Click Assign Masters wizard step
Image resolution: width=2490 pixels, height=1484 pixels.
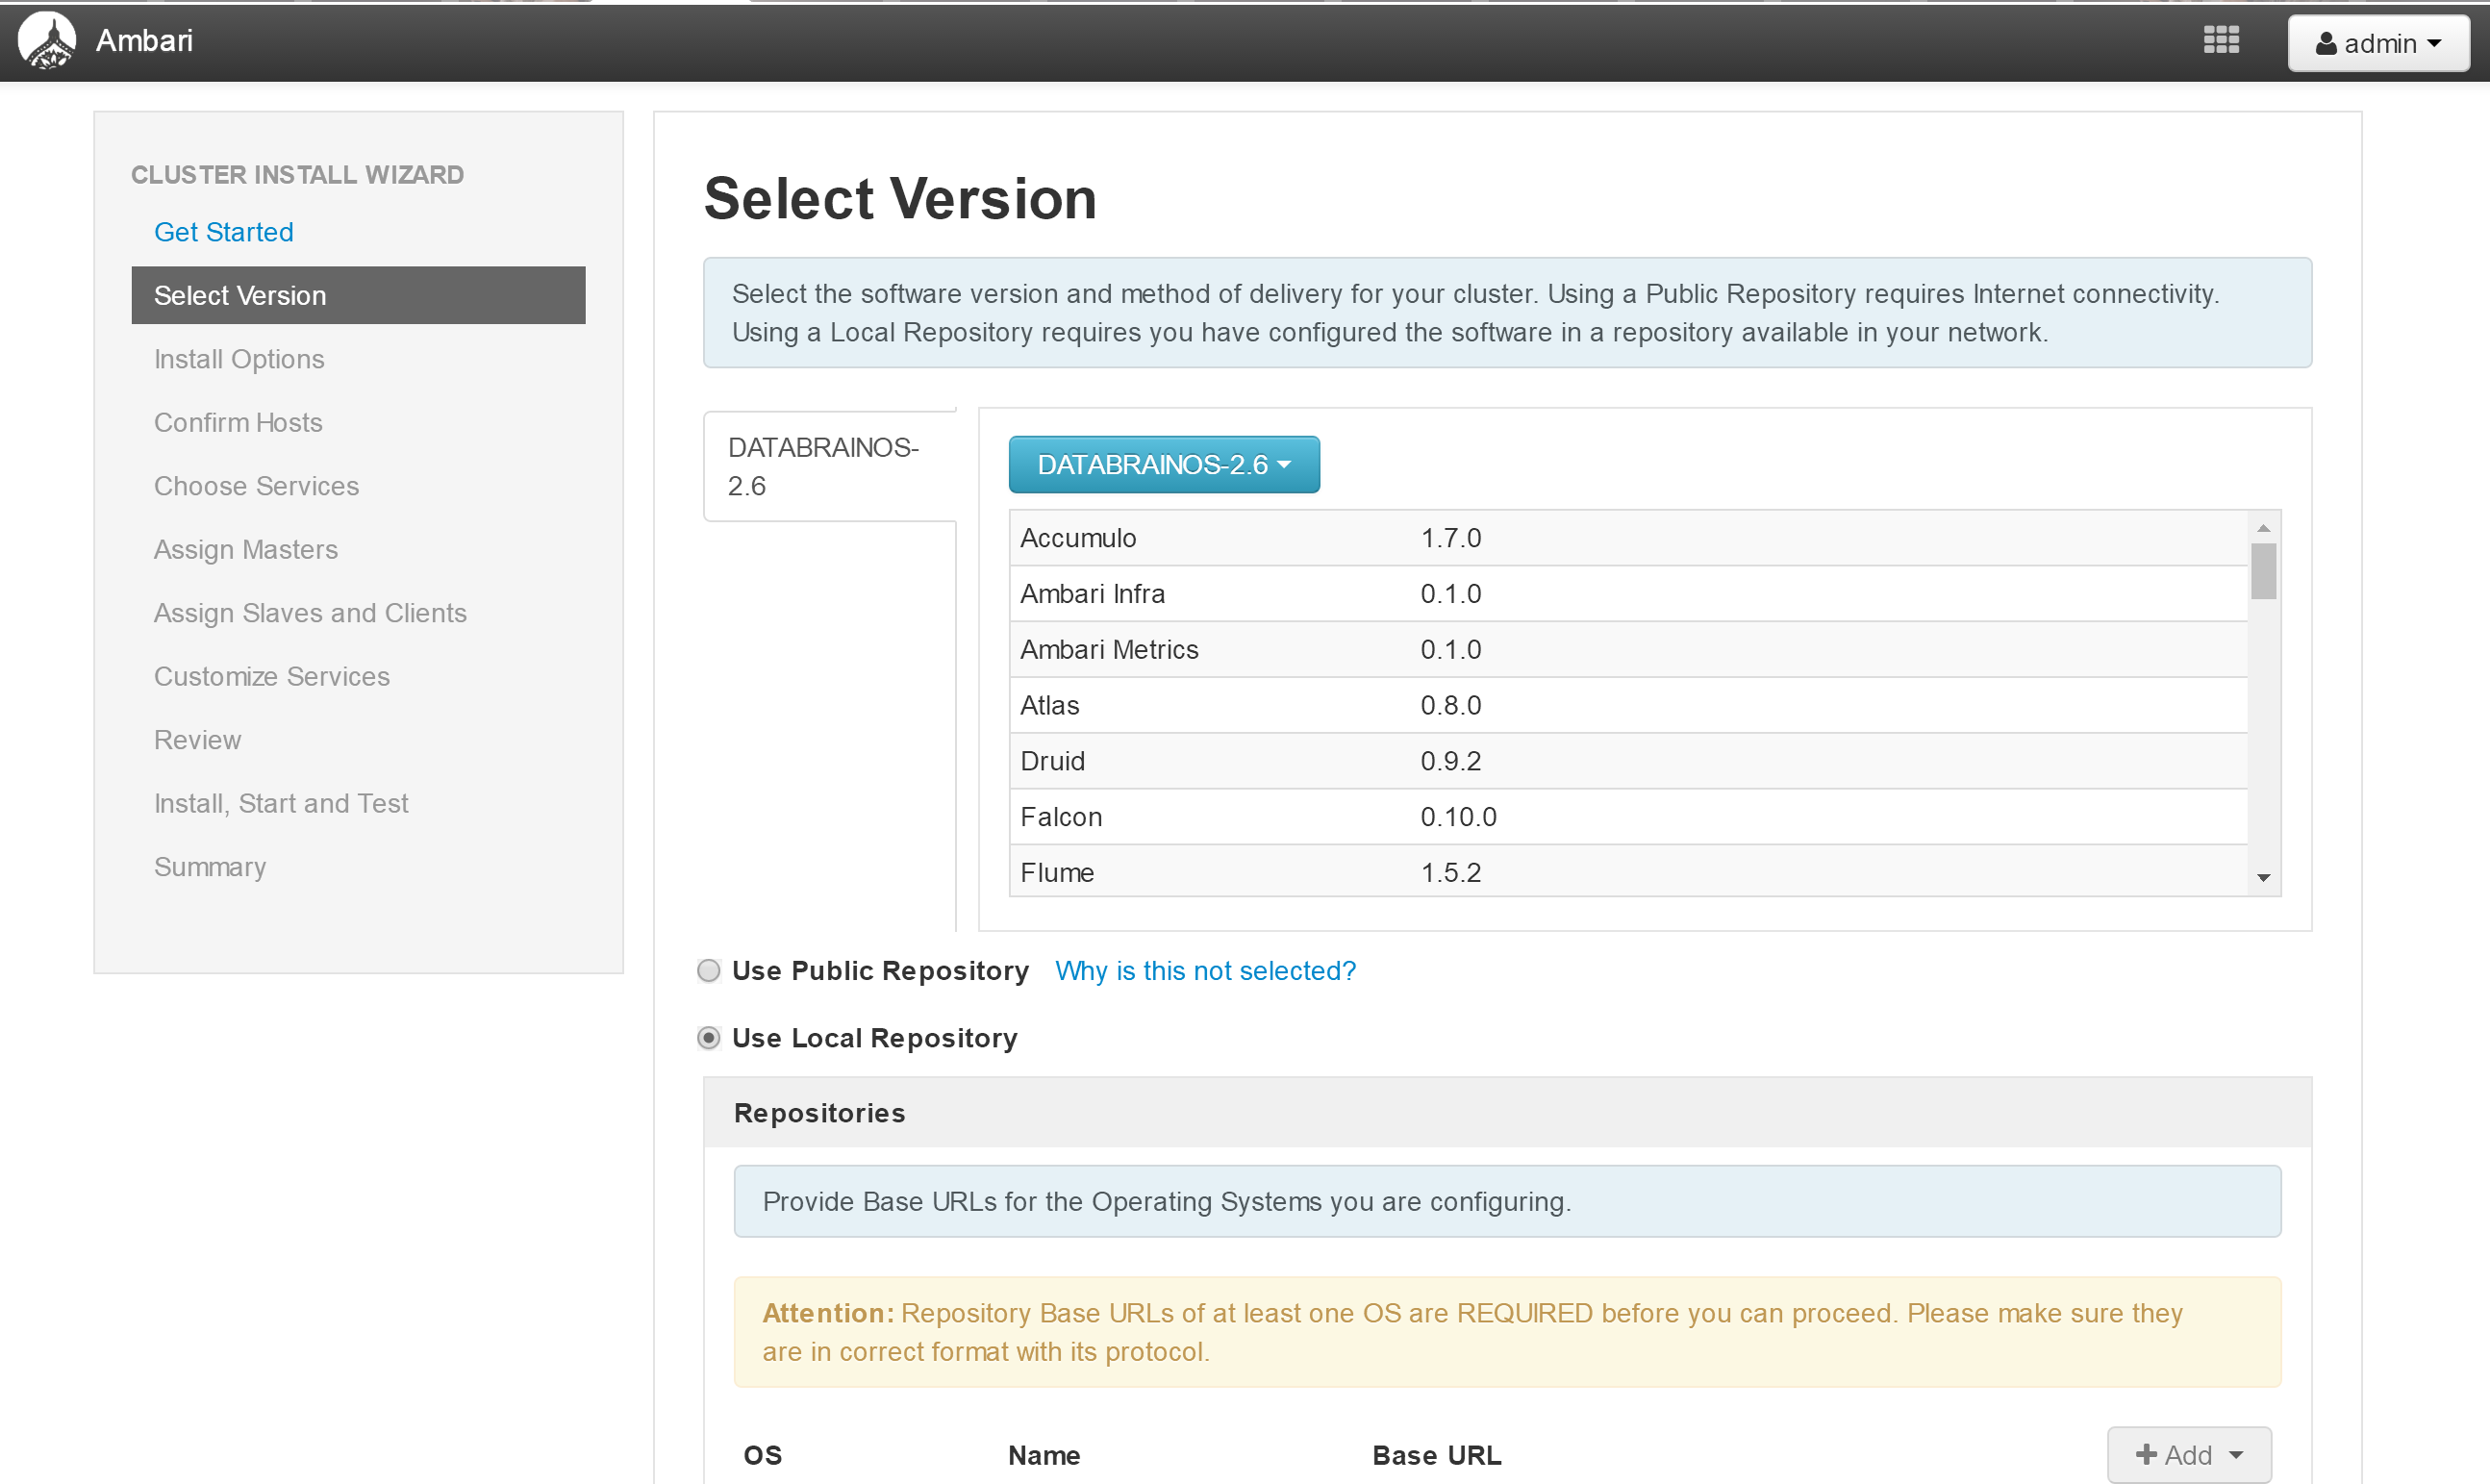246,549
